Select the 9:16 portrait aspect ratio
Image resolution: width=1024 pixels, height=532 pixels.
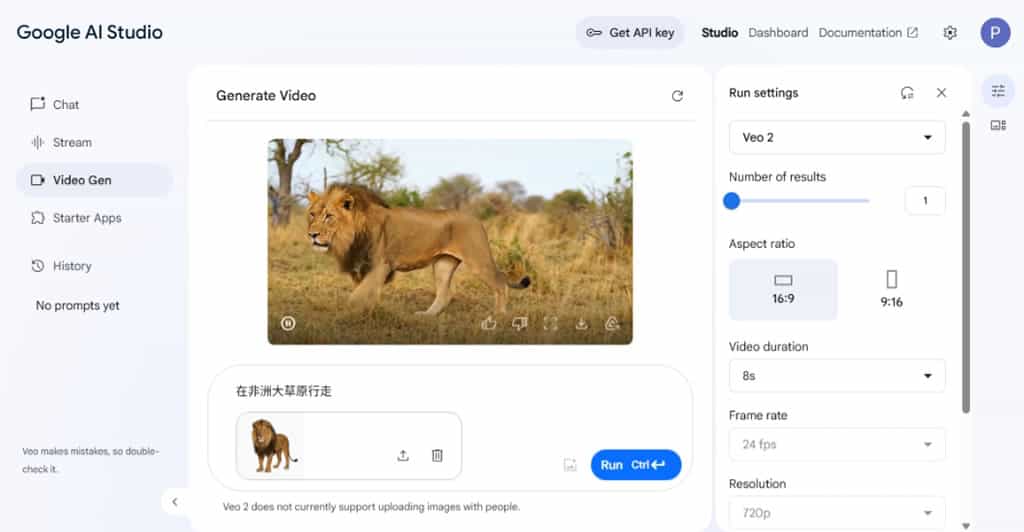point(891,289)
